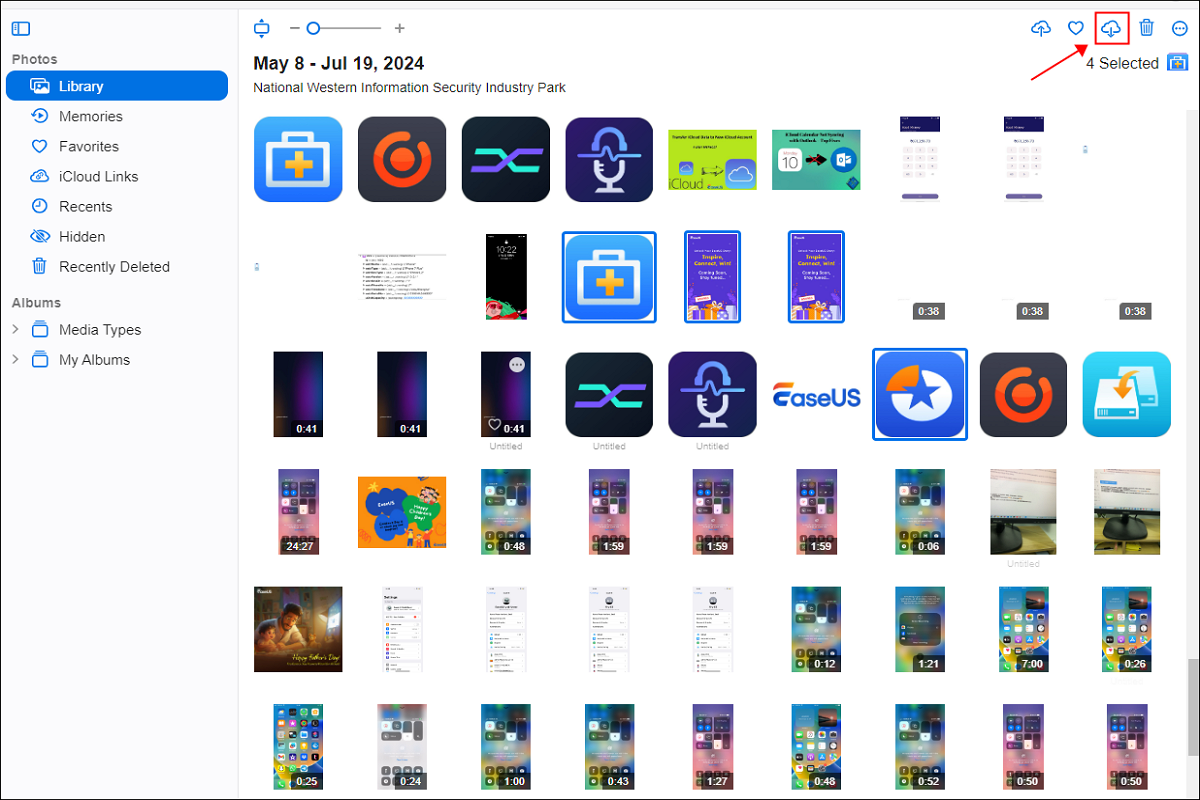The height and width of the screenshot is (800, 1200).
Task: Mark selected photos as favorite with heart icon
Action: (1076, 28)
